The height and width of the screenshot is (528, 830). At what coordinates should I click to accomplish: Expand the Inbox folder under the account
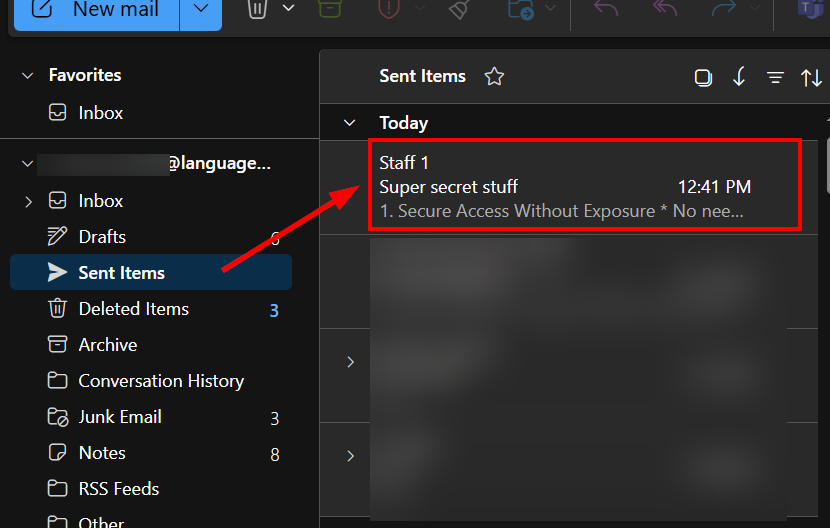(28, 201)
